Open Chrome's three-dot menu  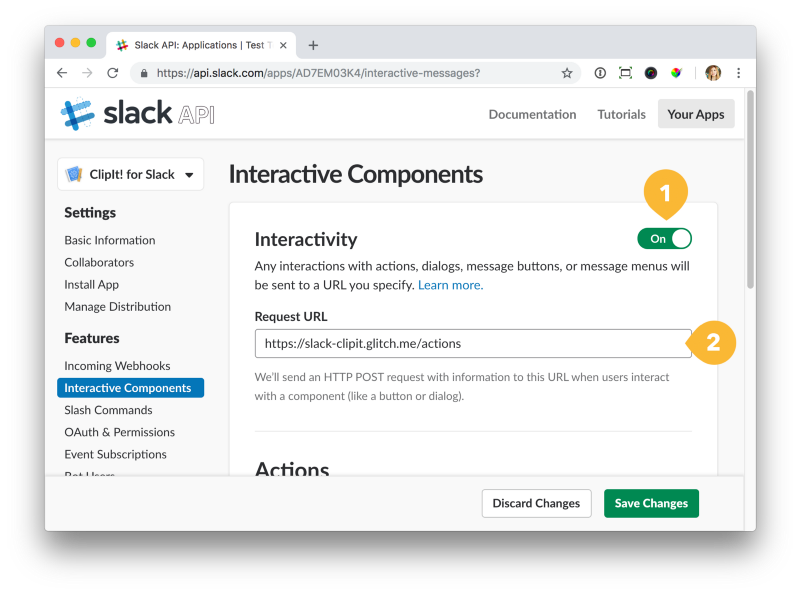[x=739, y=73]
